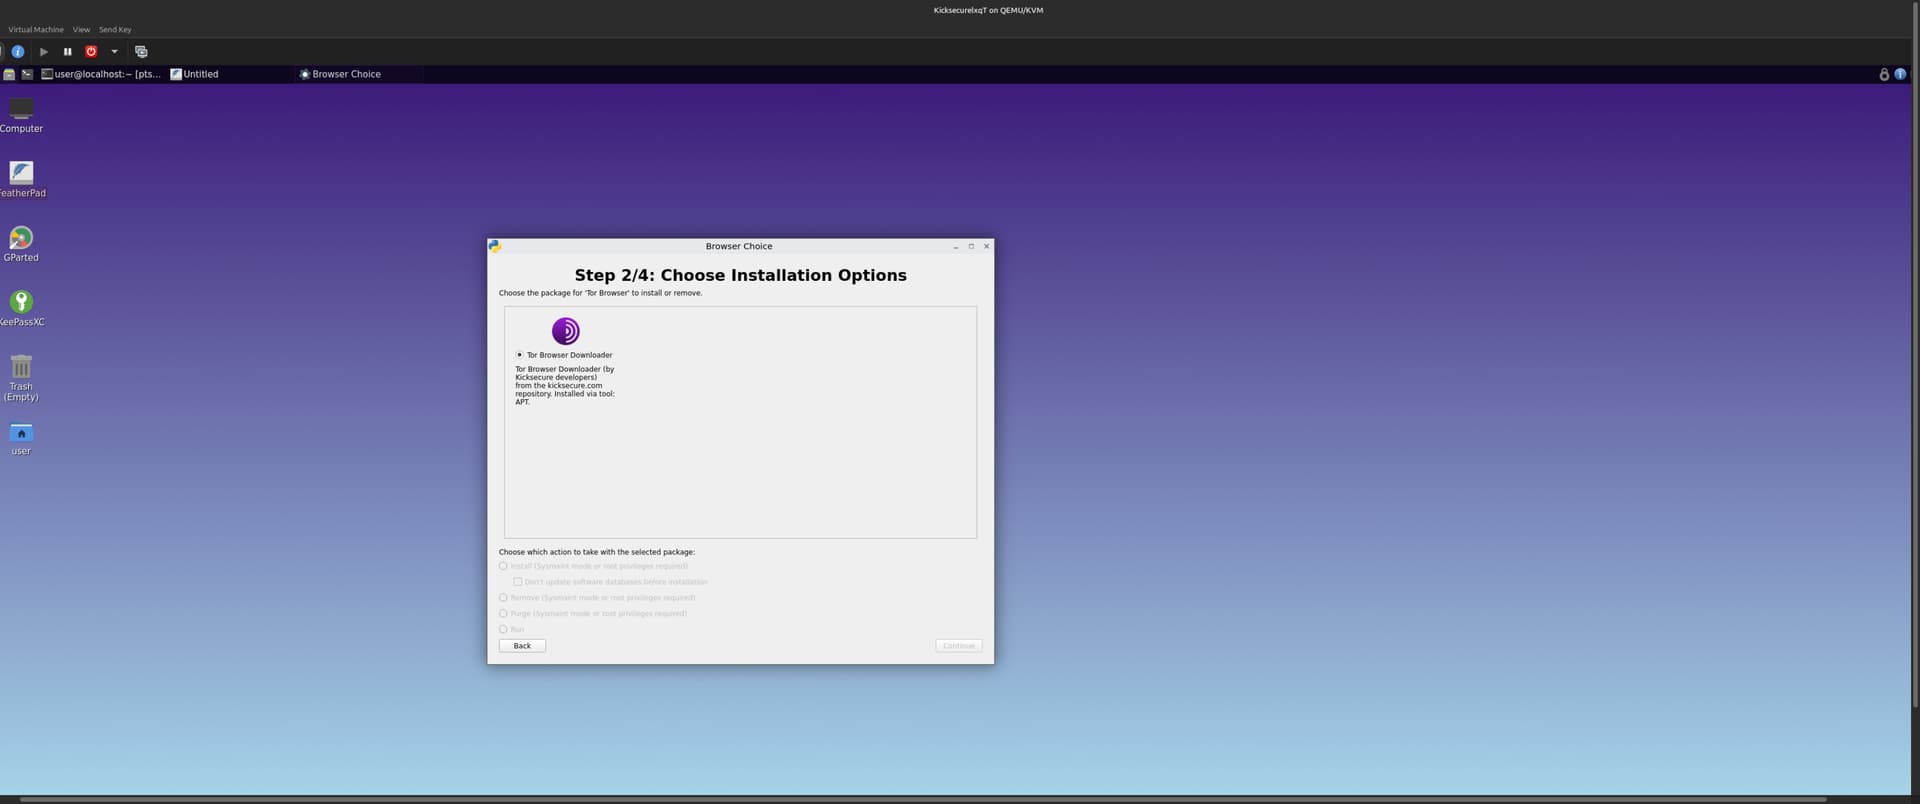This screenshot has width=1920, height=804.
Task: Open the Trash desktop icon
Action: (21, 368)
